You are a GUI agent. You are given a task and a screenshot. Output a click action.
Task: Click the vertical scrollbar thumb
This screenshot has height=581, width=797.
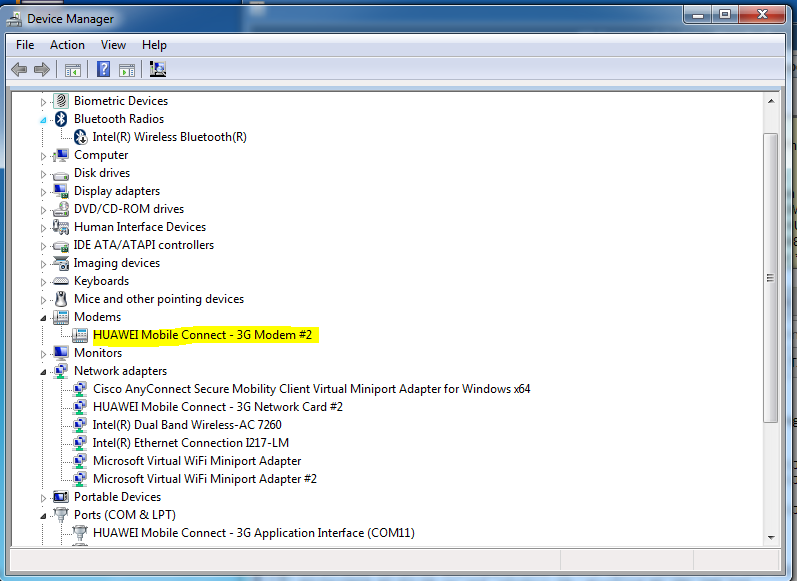pyautogui.click(x=771, y=278)
